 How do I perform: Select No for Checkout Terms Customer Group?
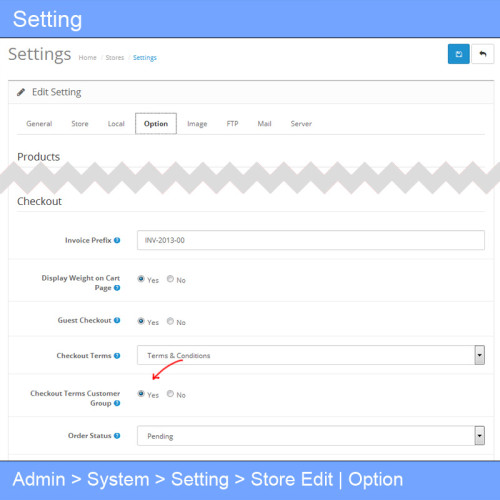point(170,394)
